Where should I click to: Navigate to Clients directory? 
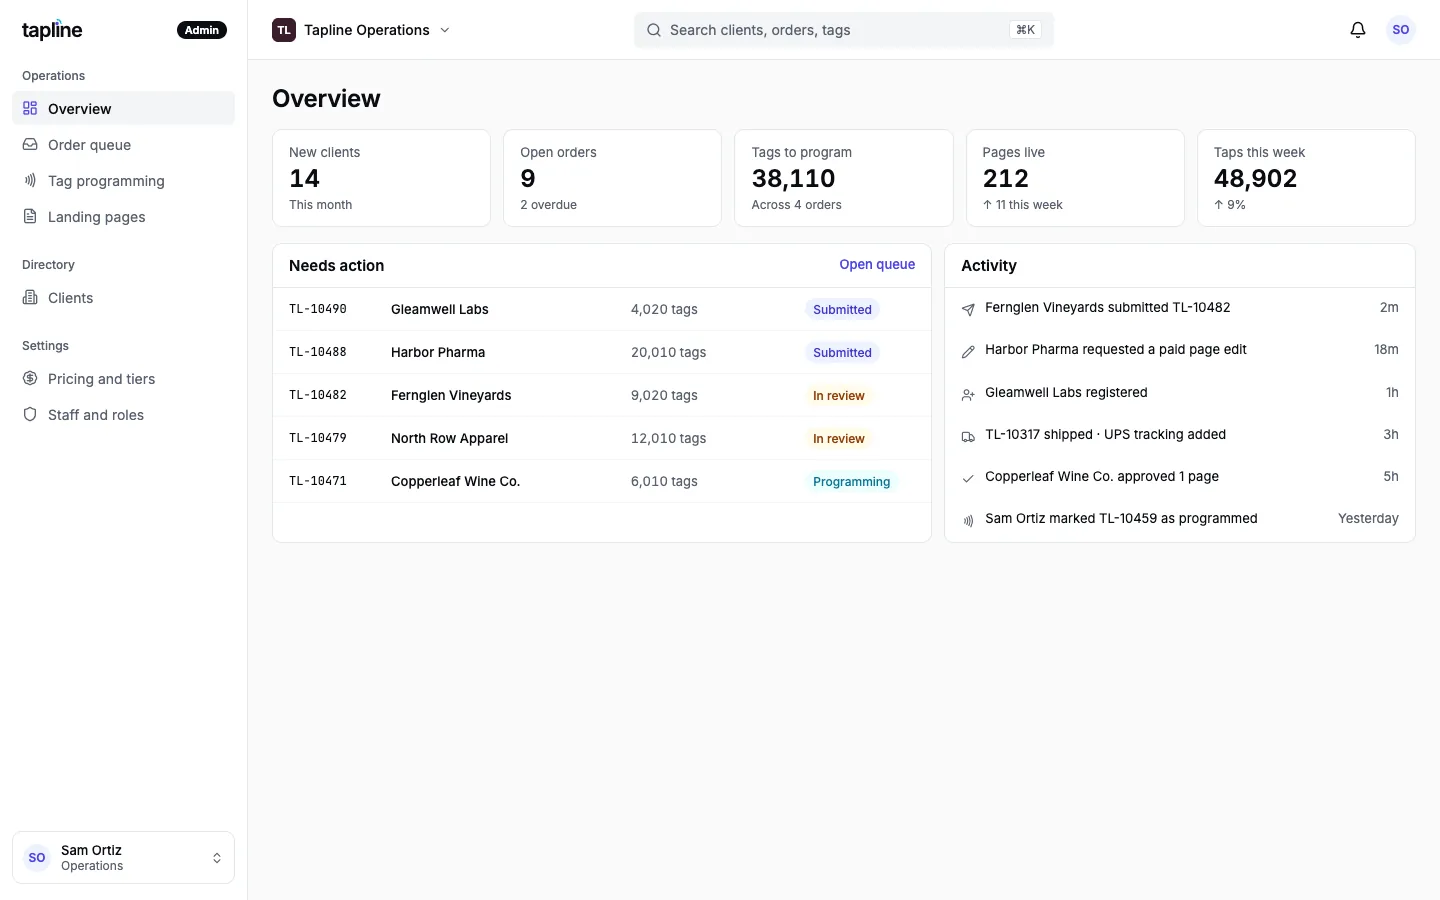tap(123, 297)
